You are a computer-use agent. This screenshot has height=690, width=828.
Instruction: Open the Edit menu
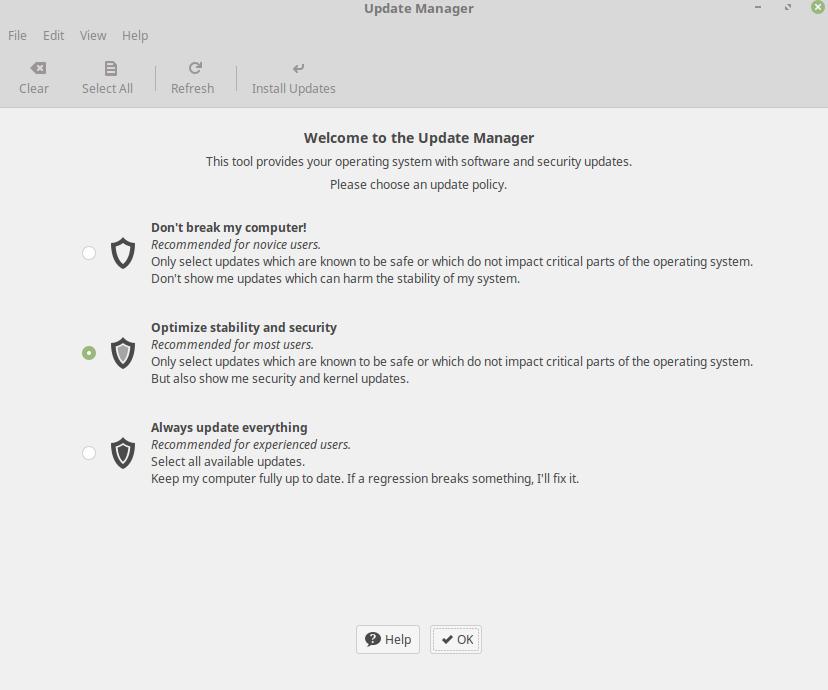[53, 35]
